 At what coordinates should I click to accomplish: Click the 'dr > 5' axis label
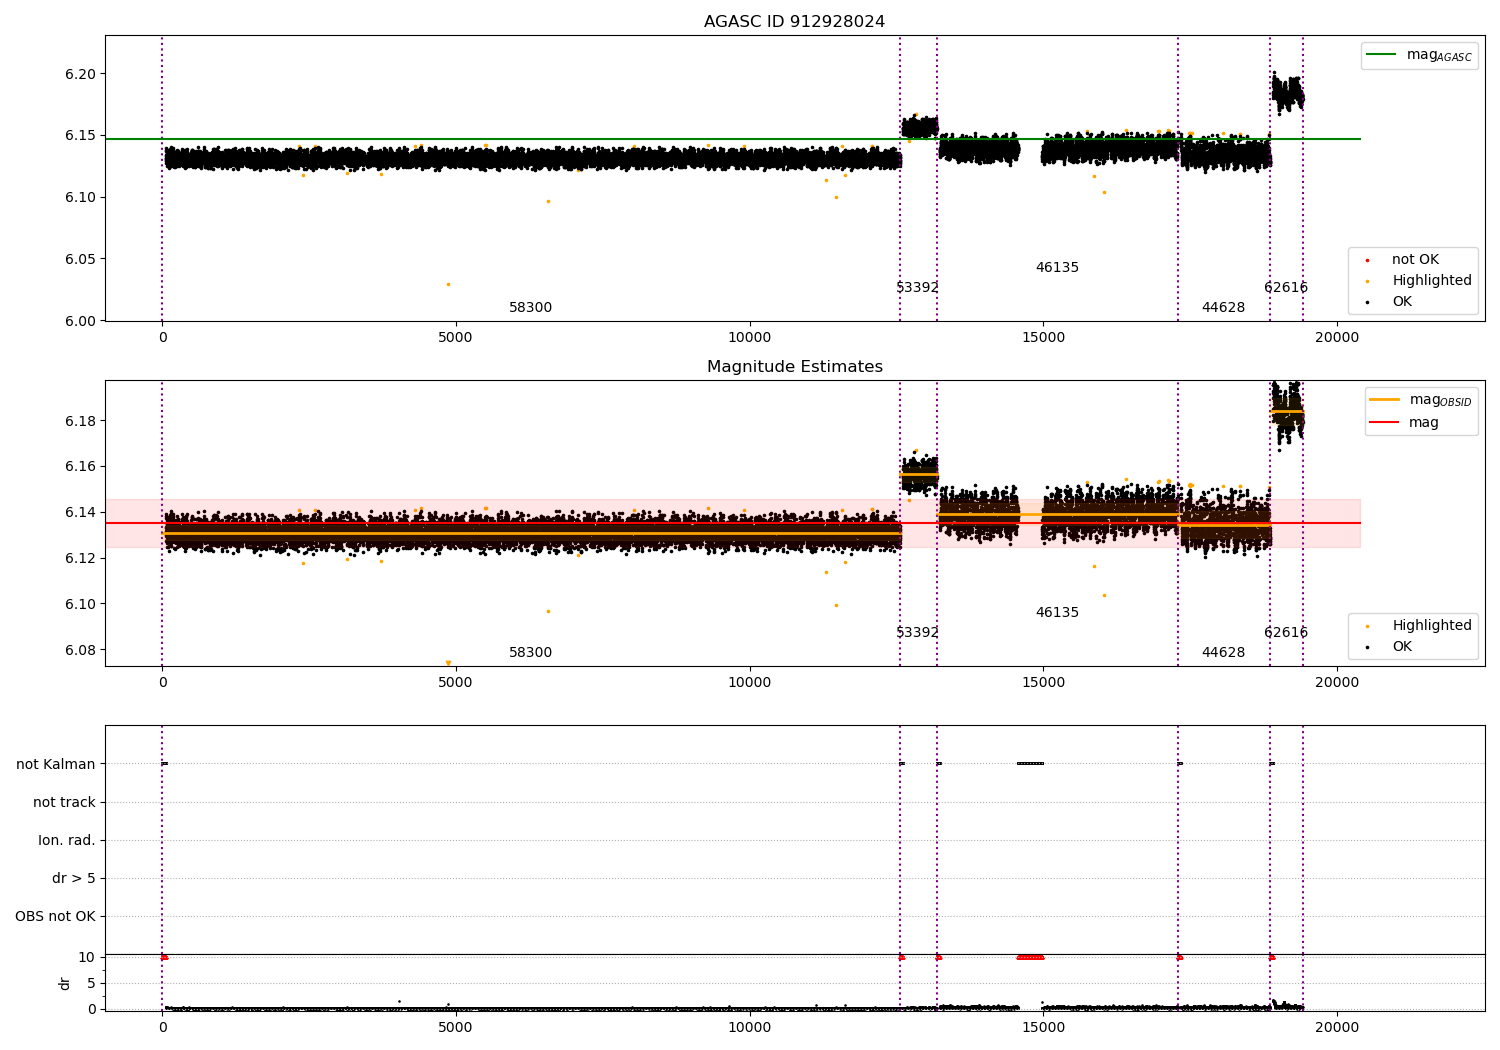click(x=74, y=878)
